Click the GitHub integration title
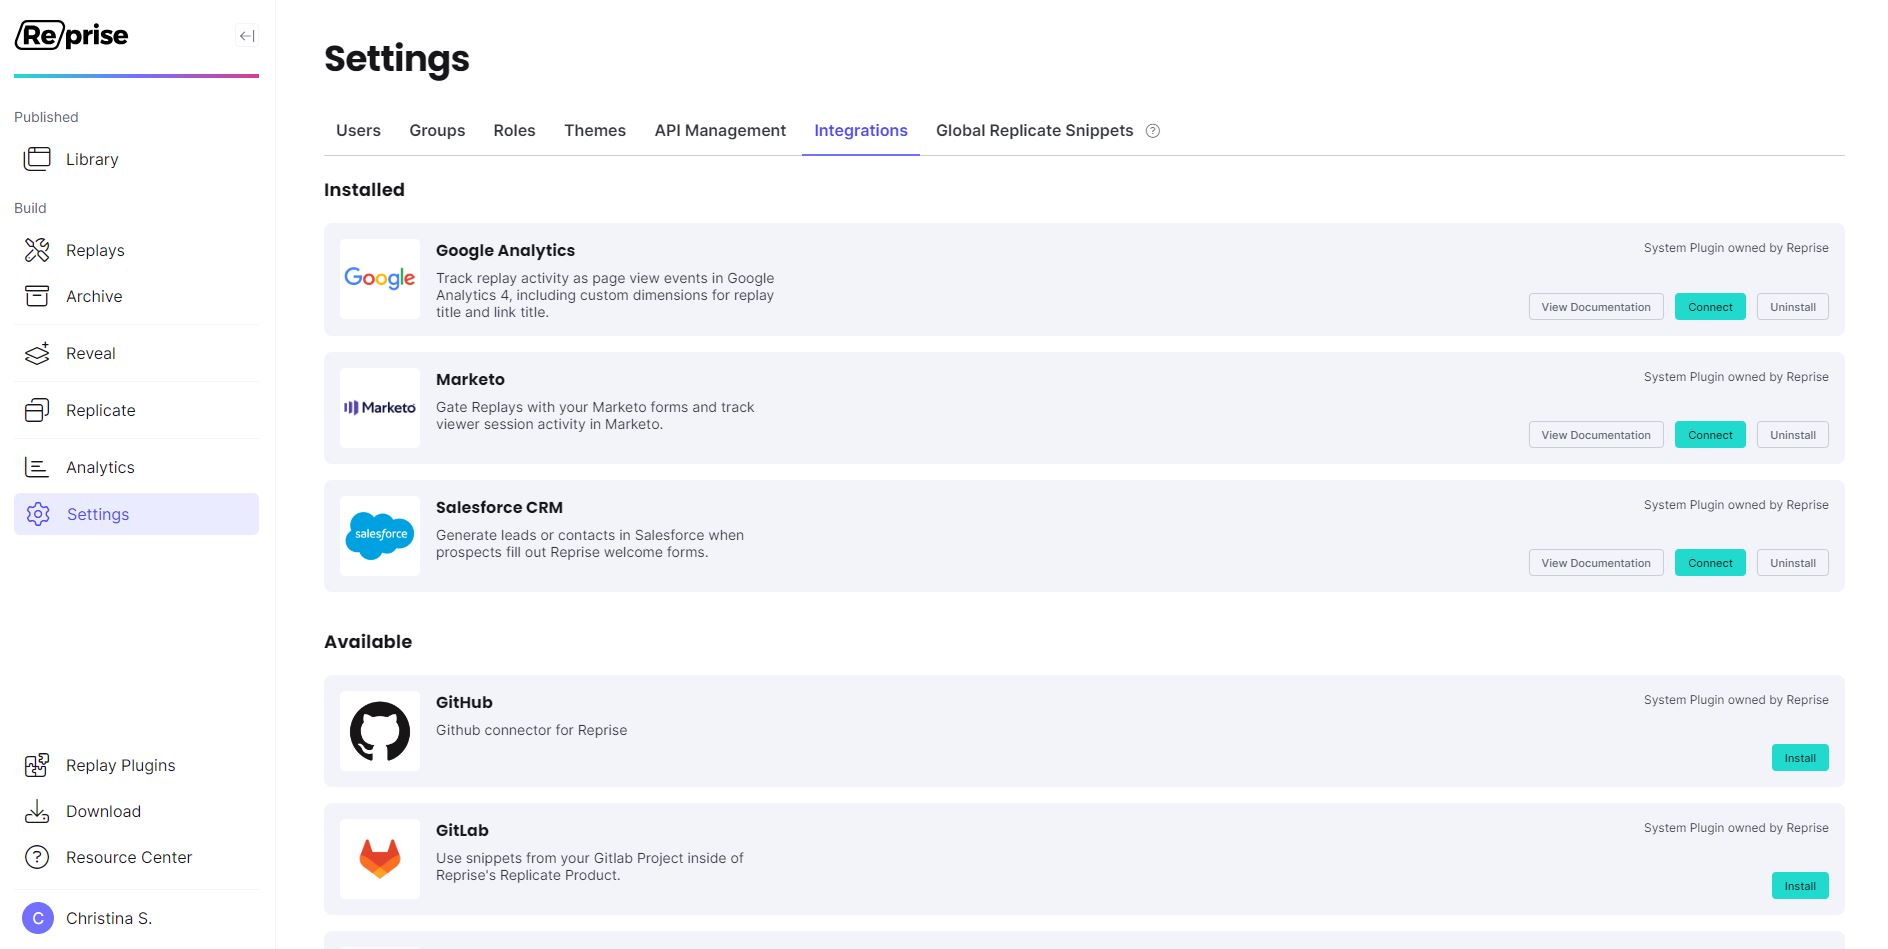Viewport: 1888px width, 949px height. pos(464,702)
